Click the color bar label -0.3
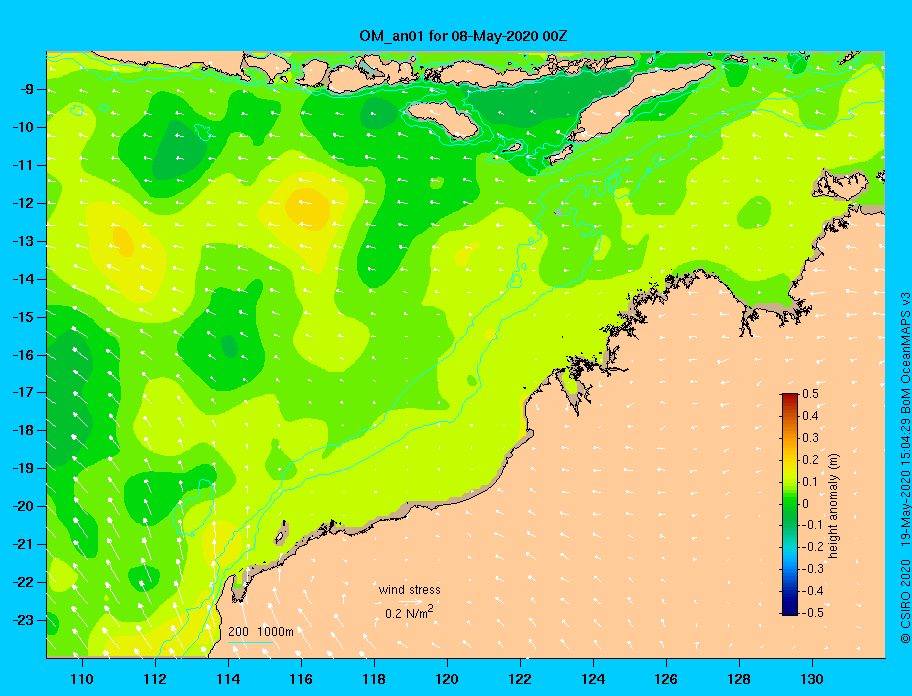This screenshot has width=912, height=696. pyautogui.click(x=812, y=569)
